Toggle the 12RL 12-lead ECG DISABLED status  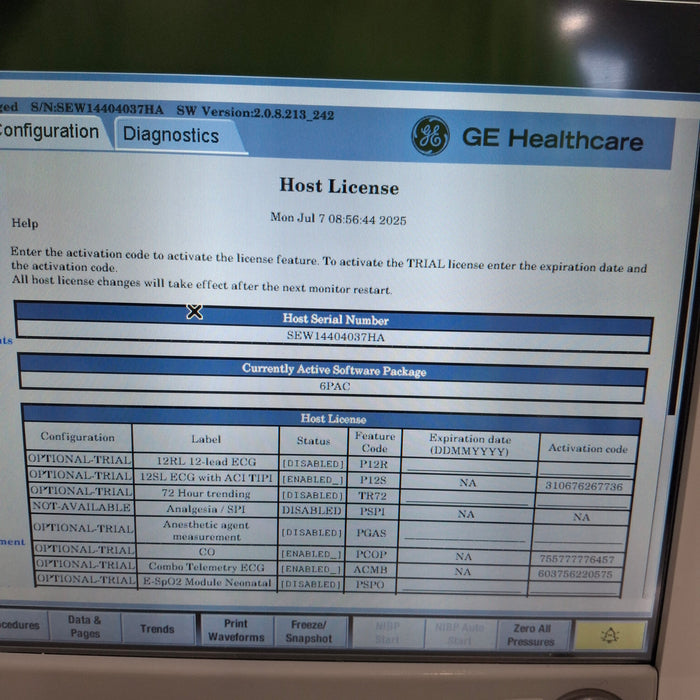(x=313, y=464)
